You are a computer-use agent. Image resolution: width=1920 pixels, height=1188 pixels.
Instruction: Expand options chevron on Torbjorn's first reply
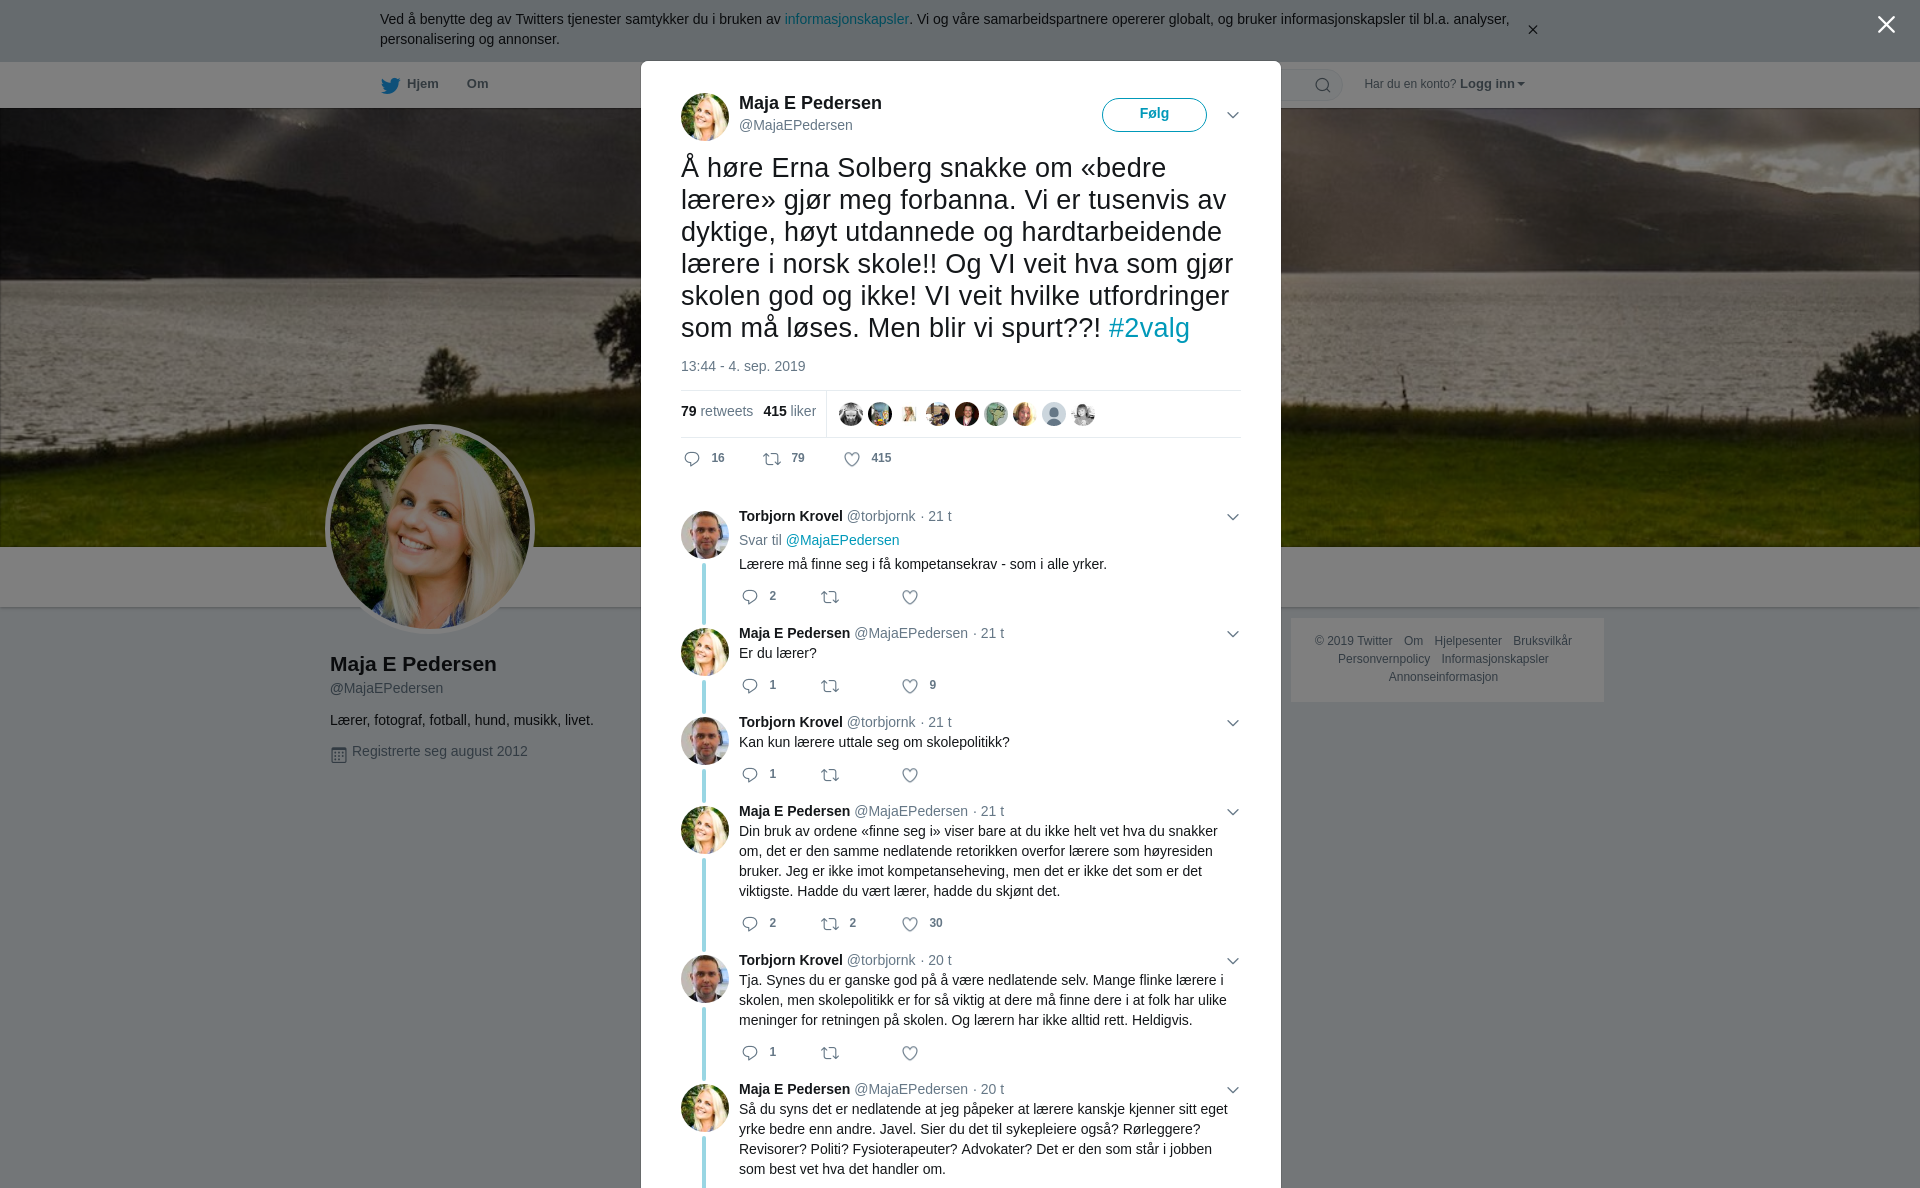click(x=1233, y=517)
